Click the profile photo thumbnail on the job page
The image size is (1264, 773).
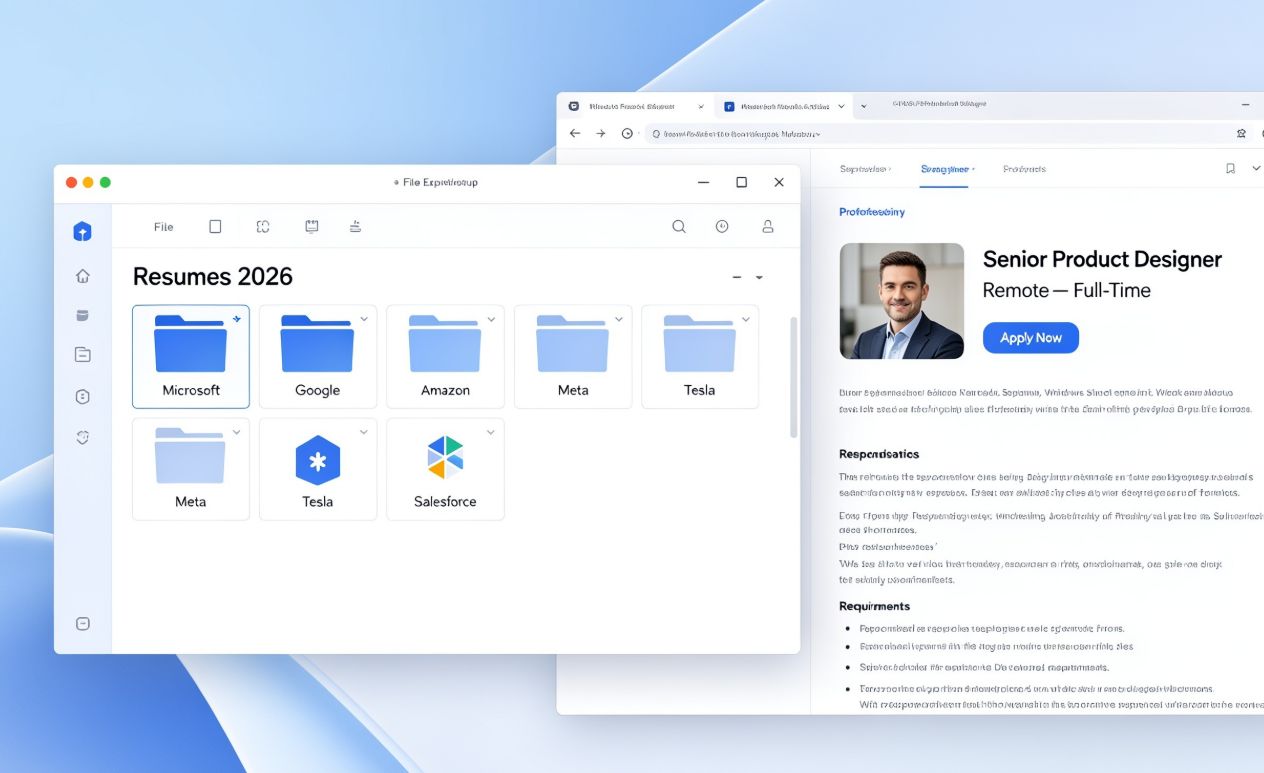(902, 301)
